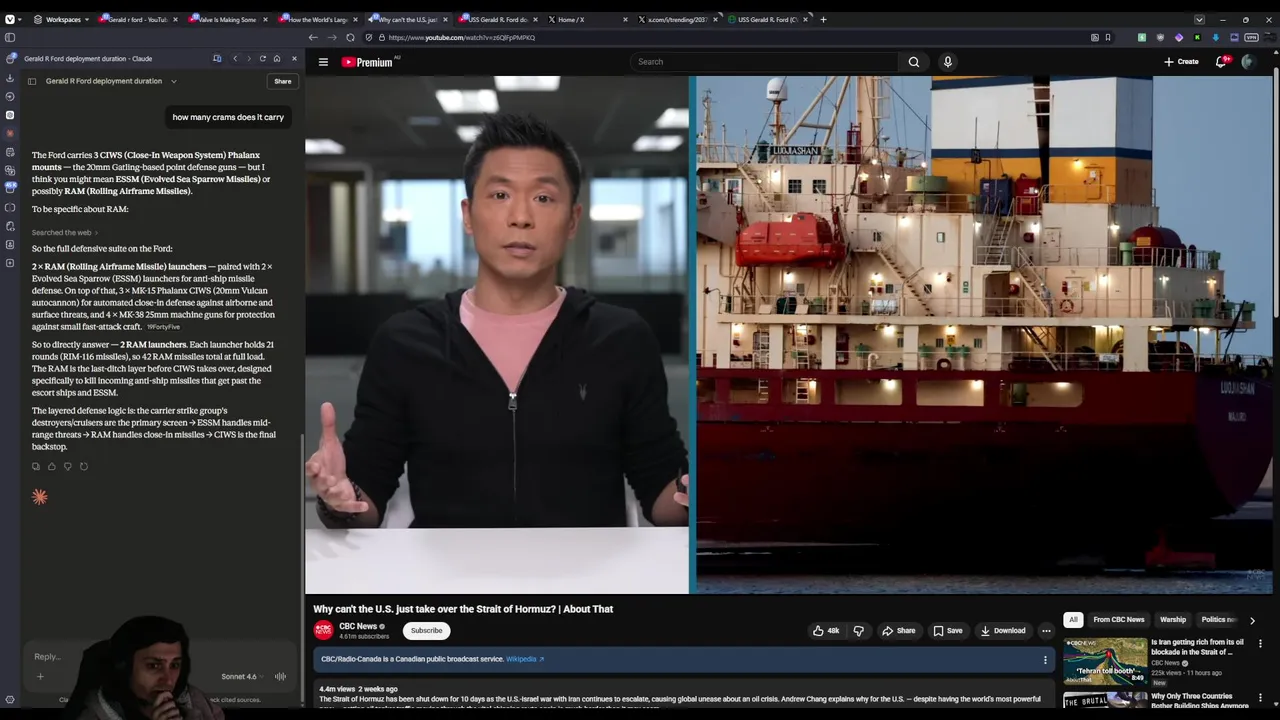Open a new browser tab
1280x720 pixels.
tap(823, 19)
